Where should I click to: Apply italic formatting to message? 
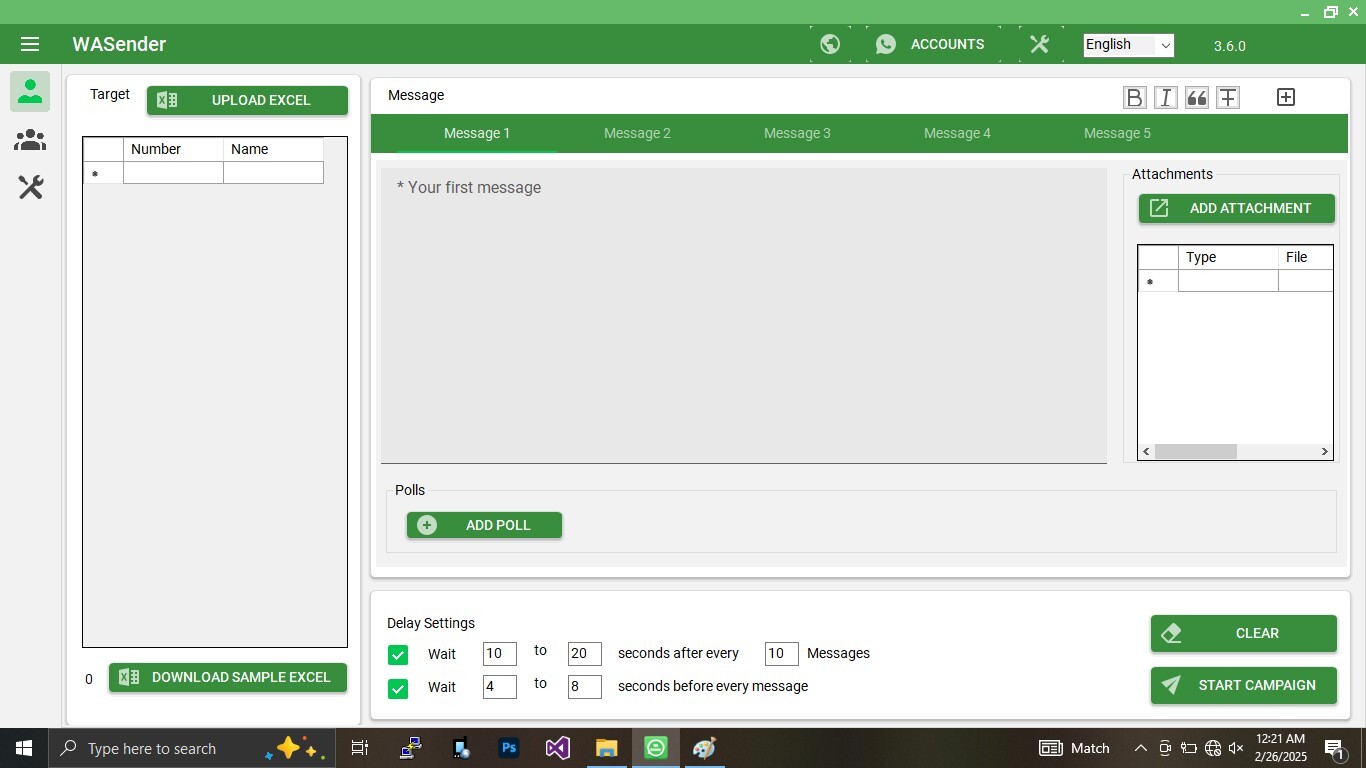point(1165,97)
